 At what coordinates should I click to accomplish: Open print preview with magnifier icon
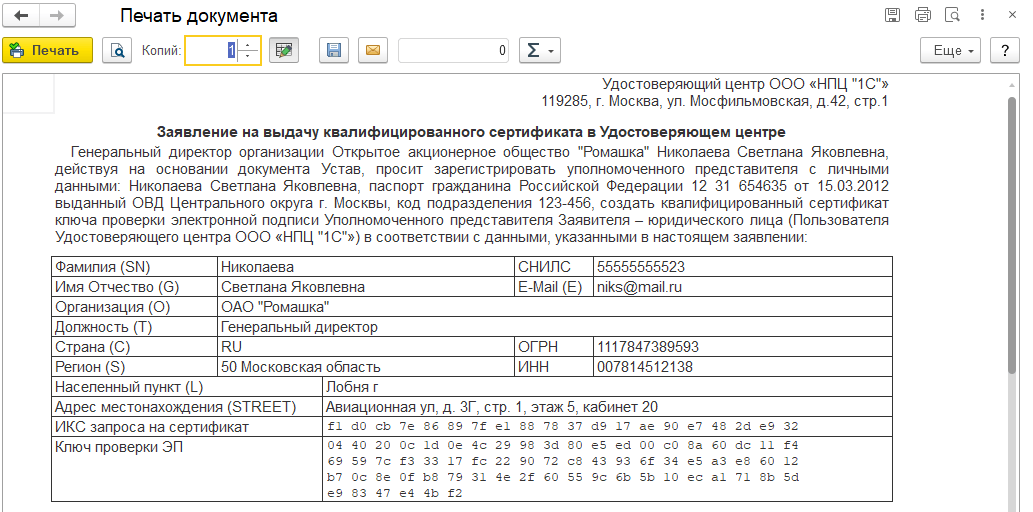[117, 50]
